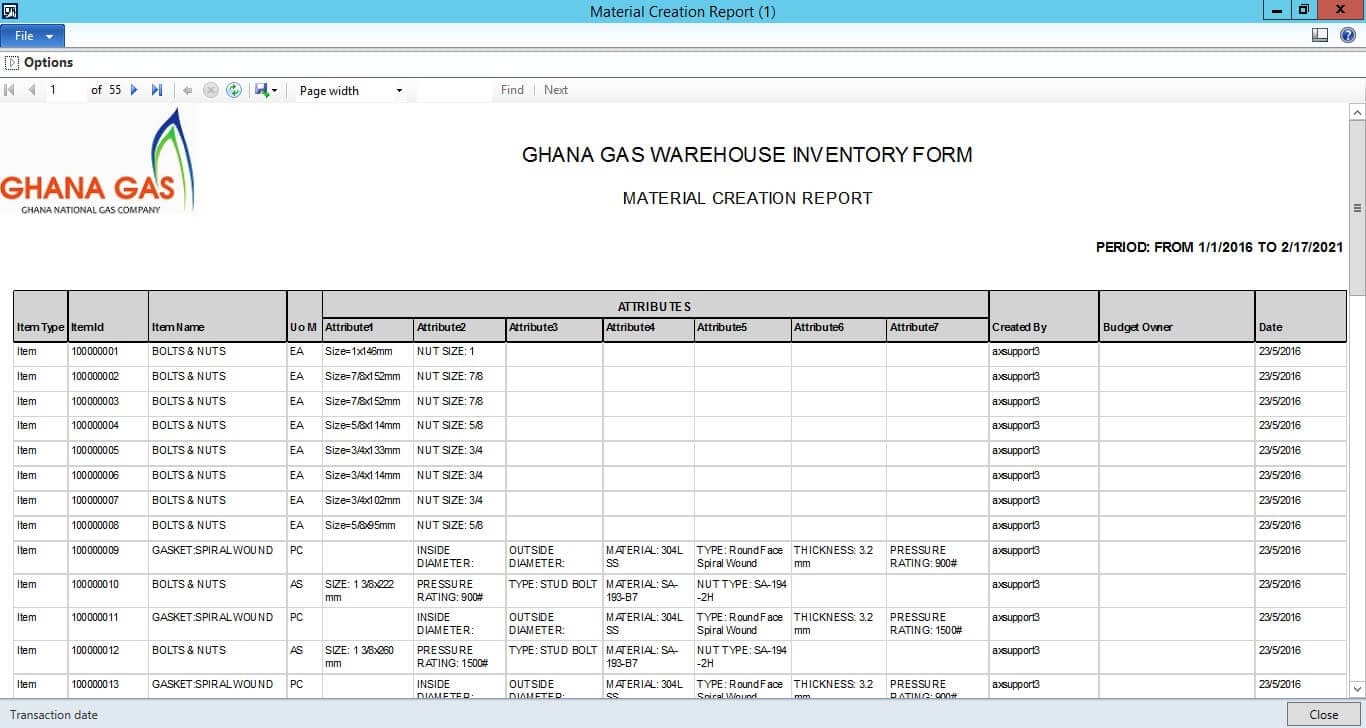1366x728 pixels.
Task: Click the Options icon above the report
Action: [10, 62]
